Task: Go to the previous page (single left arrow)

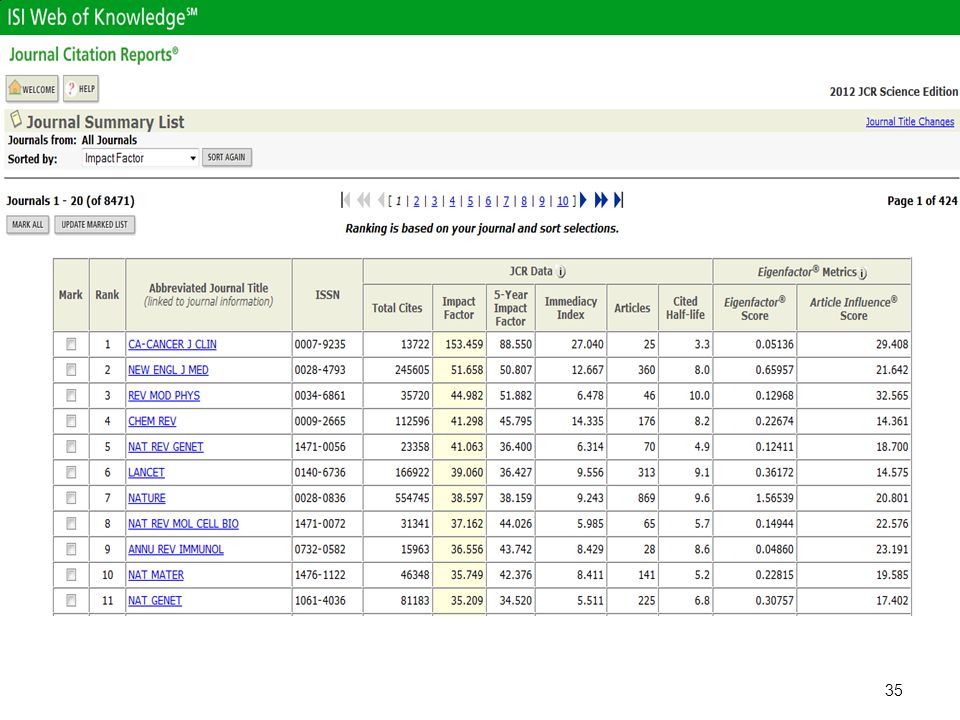Action: pos(381,200)
